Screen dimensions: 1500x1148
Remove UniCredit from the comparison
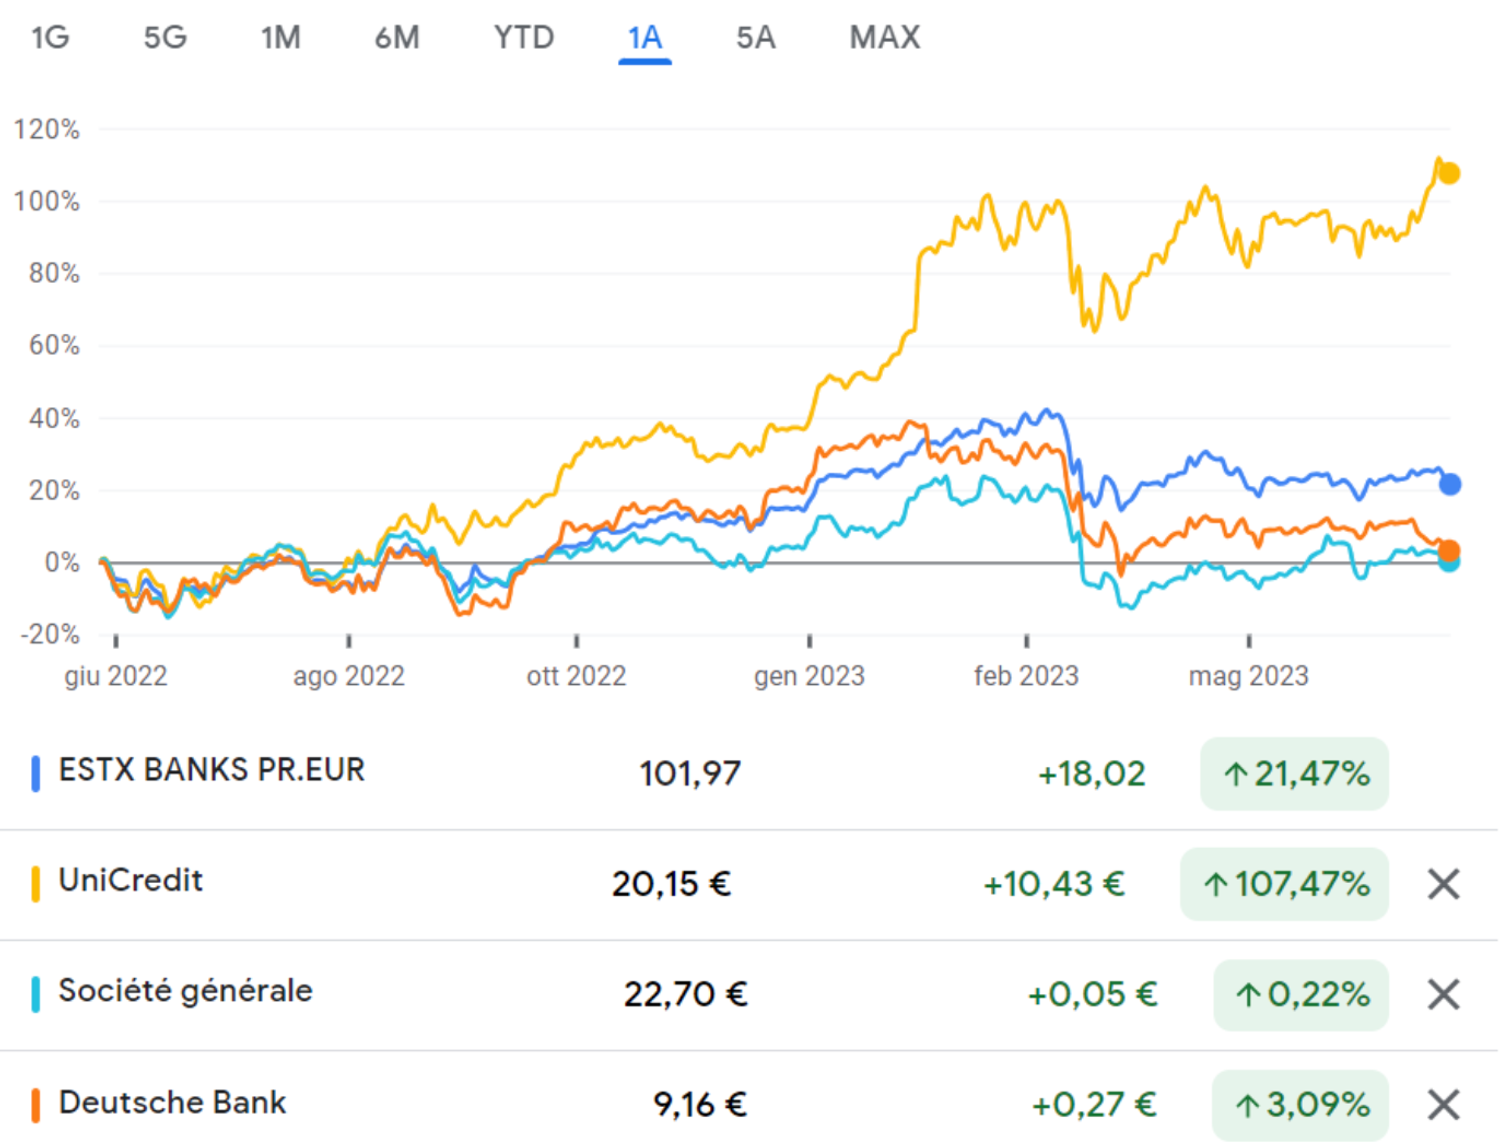click(x=1444, y=884)
